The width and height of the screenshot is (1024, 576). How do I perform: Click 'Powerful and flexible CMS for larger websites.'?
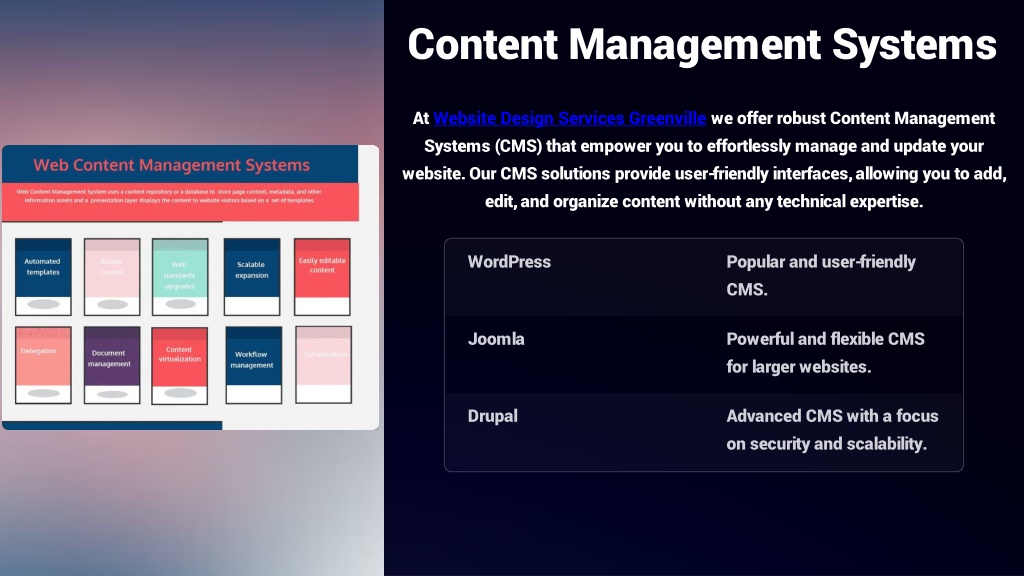[825, 353]
